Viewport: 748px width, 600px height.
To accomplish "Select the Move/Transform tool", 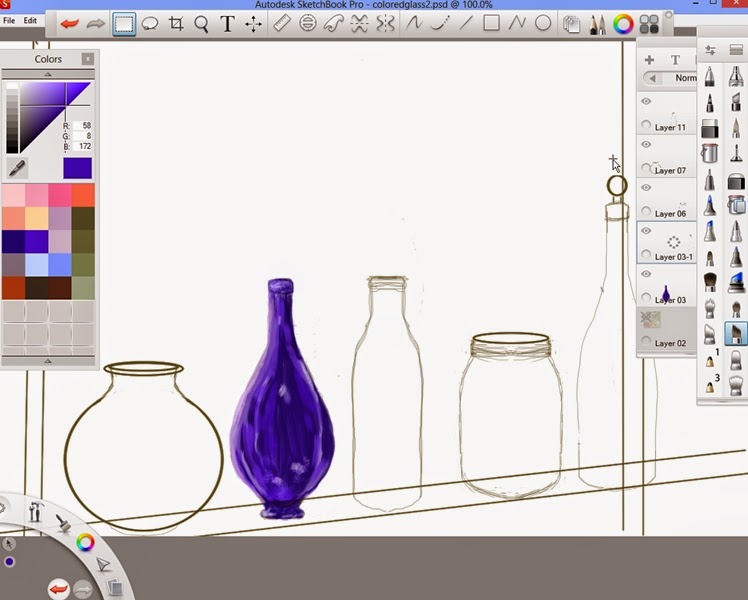I will [253, 24].
